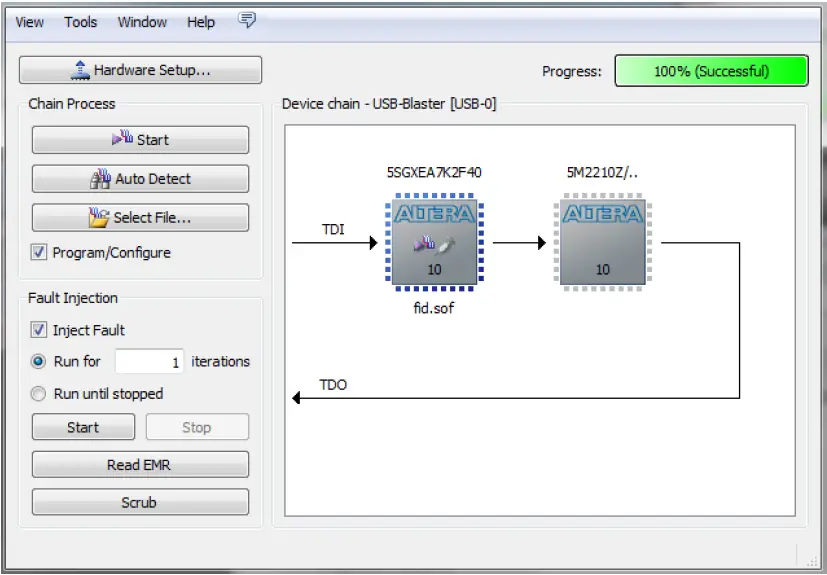This screenshot has height=575, width=827.
Task: Select the 5M2210Z device chip icon
Action: [603, 242]
